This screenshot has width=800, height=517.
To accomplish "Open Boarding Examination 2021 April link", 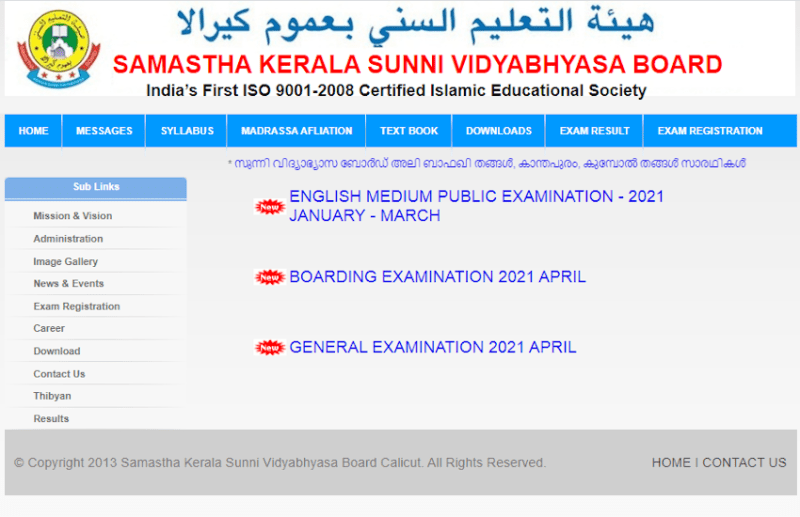I will [437, 277].
